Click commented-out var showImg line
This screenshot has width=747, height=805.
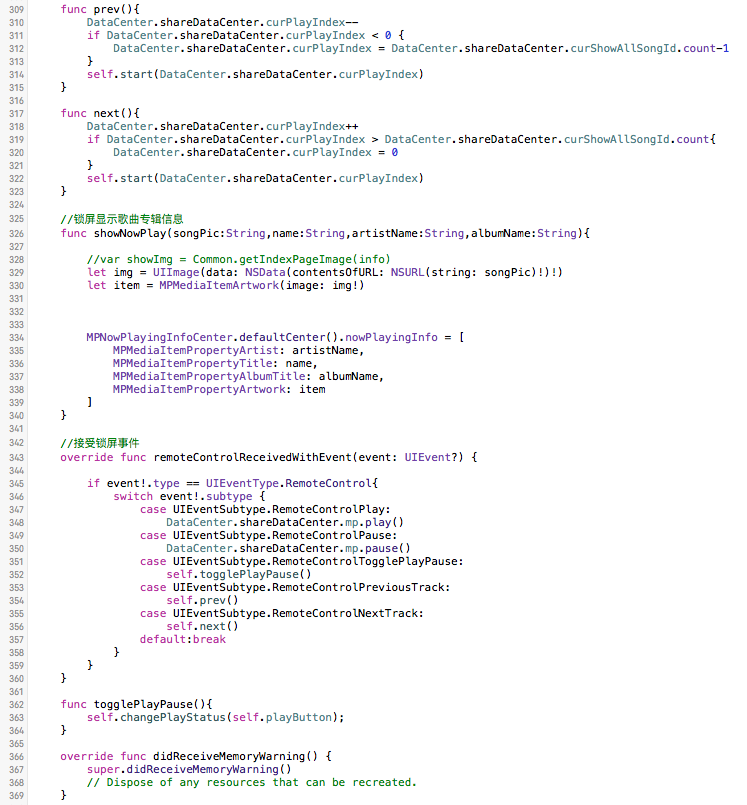239,259
